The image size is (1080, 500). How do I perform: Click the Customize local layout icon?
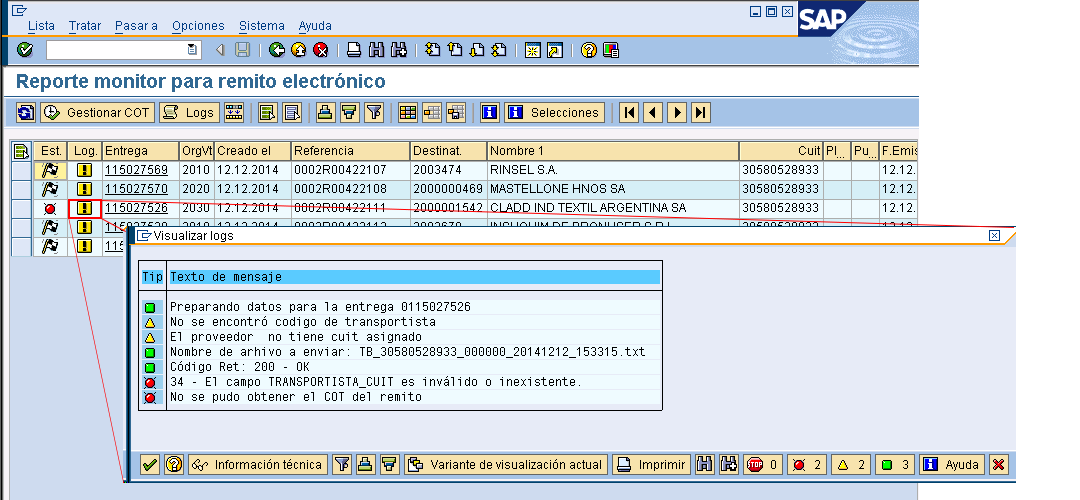610,50
